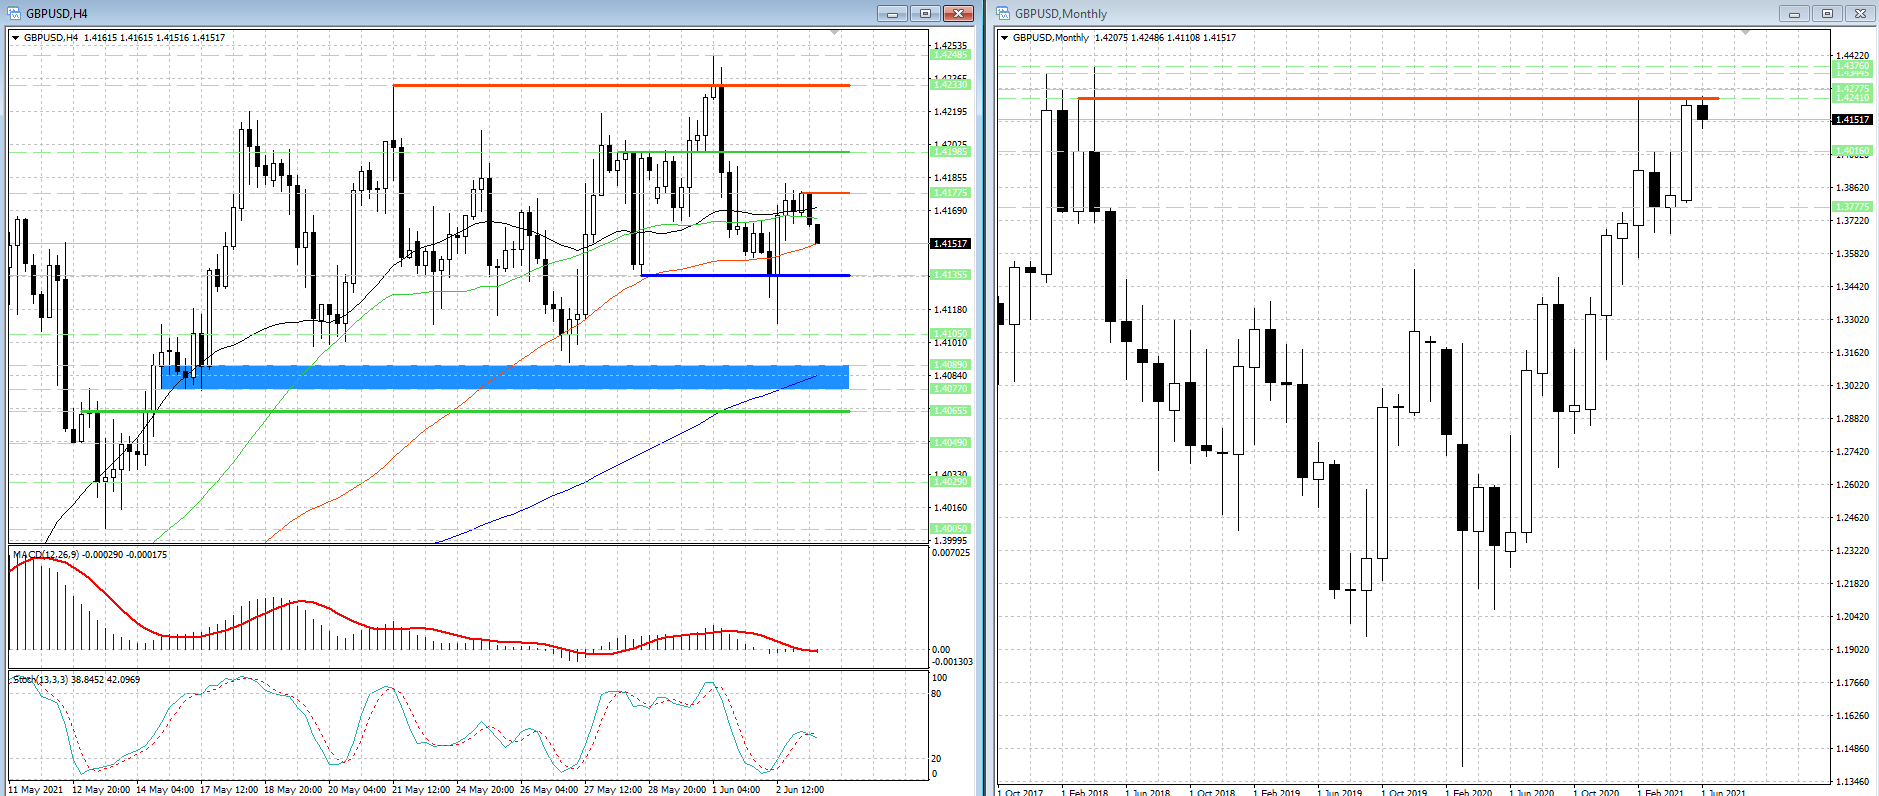Click the 1.40160 level label on the Monthly axis
The height and width of the screenshot is (796, 1879).
1851,152
